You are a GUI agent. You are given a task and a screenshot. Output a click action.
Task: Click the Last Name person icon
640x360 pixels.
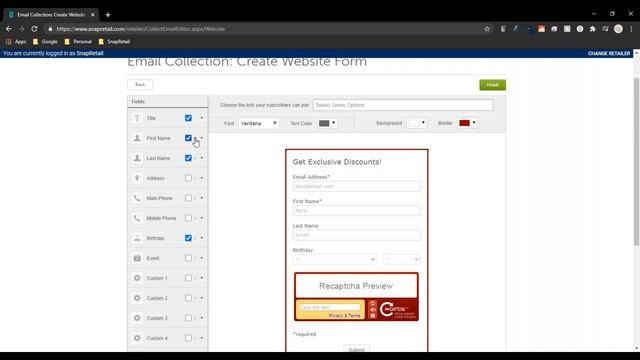pos(137,158)
